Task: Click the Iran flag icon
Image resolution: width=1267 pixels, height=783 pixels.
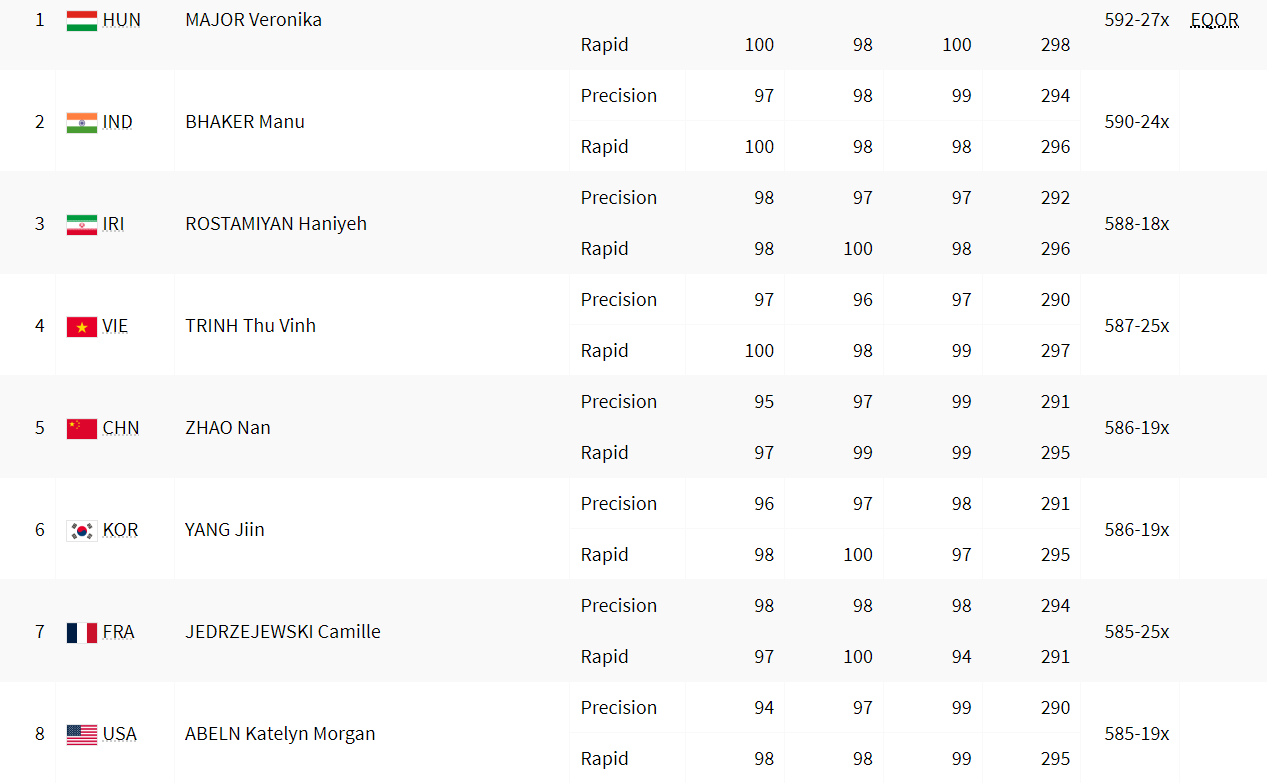Action: pyautogui.click(x=82, y=225)
